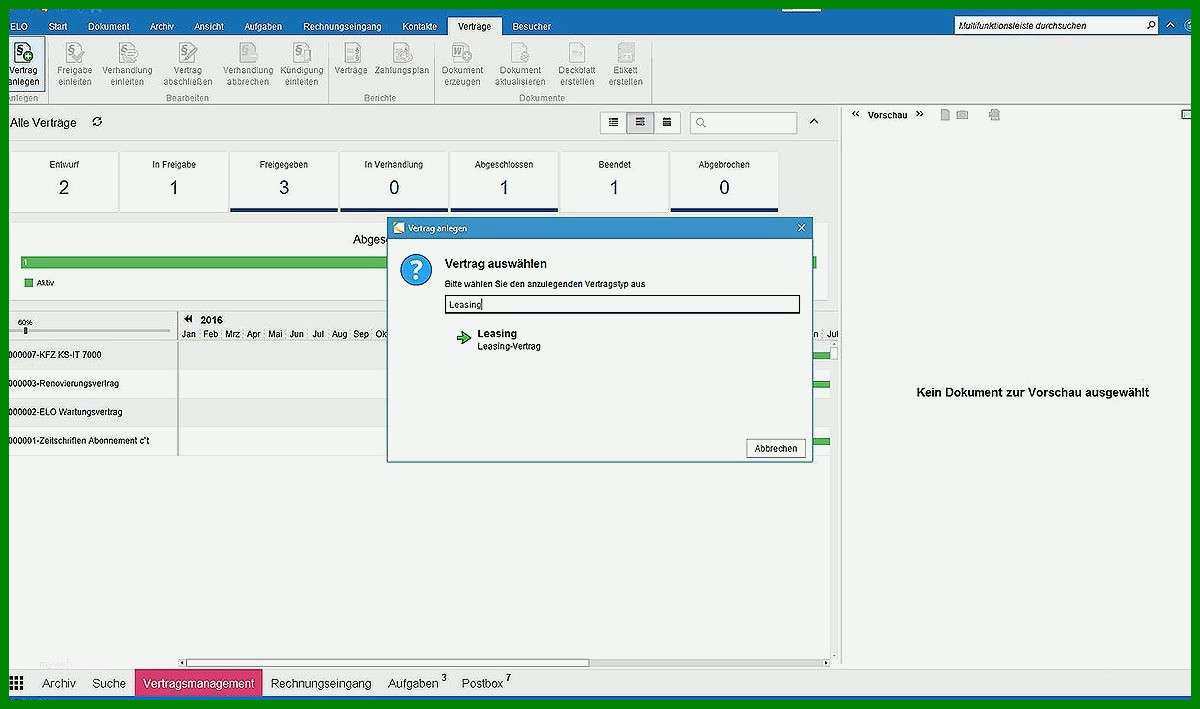Go to previous year in timeline
Image resolution: width=1200 pixels, height=709 pixels.
(188, 320)
